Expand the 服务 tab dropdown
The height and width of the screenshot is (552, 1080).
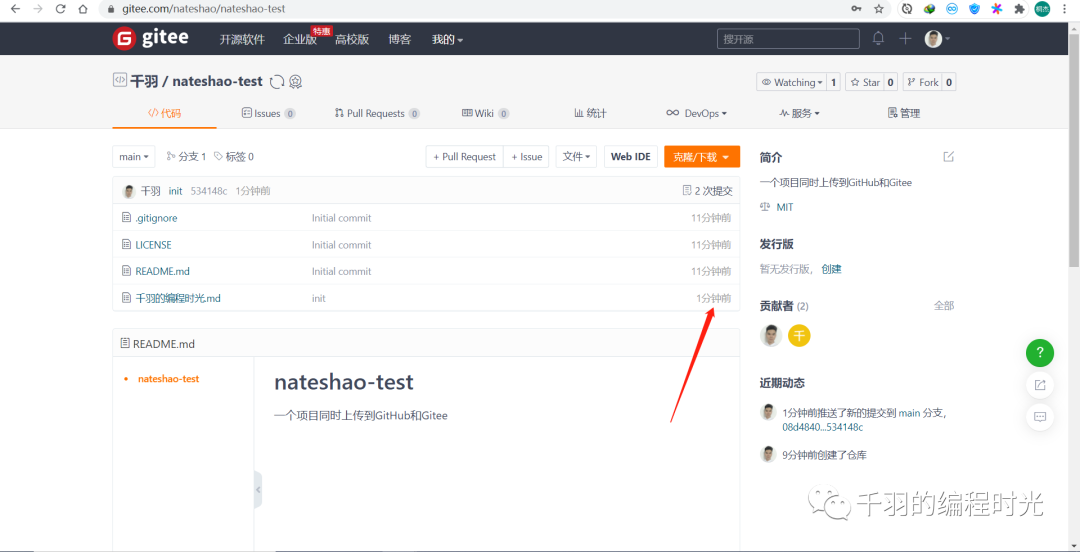[799, 113]
